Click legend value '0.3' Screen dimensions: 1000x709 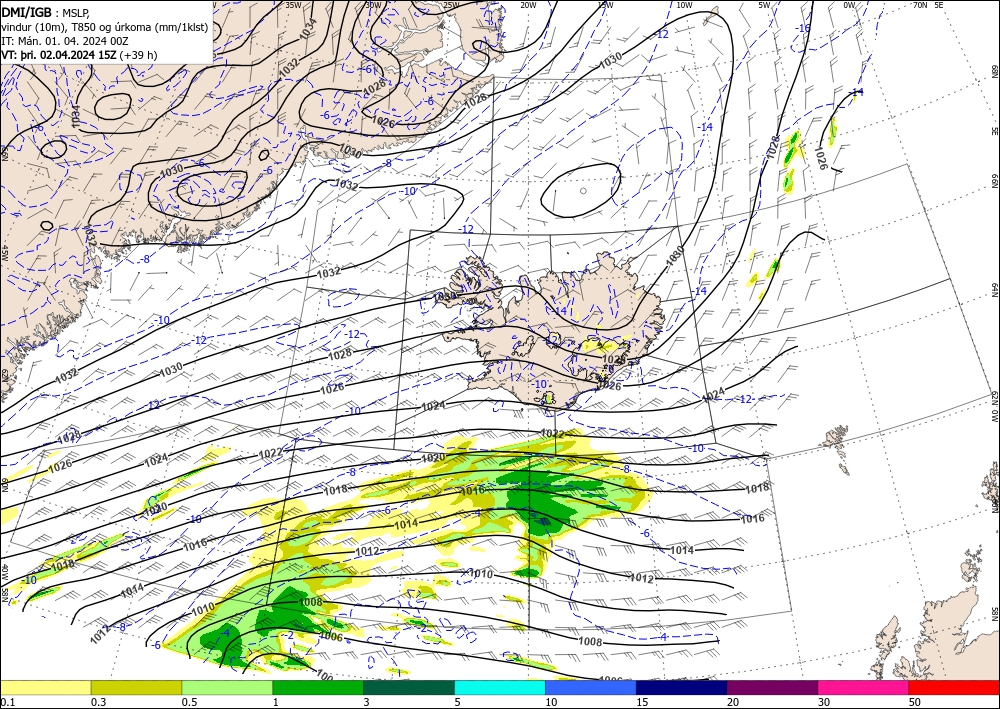[98, 702]
